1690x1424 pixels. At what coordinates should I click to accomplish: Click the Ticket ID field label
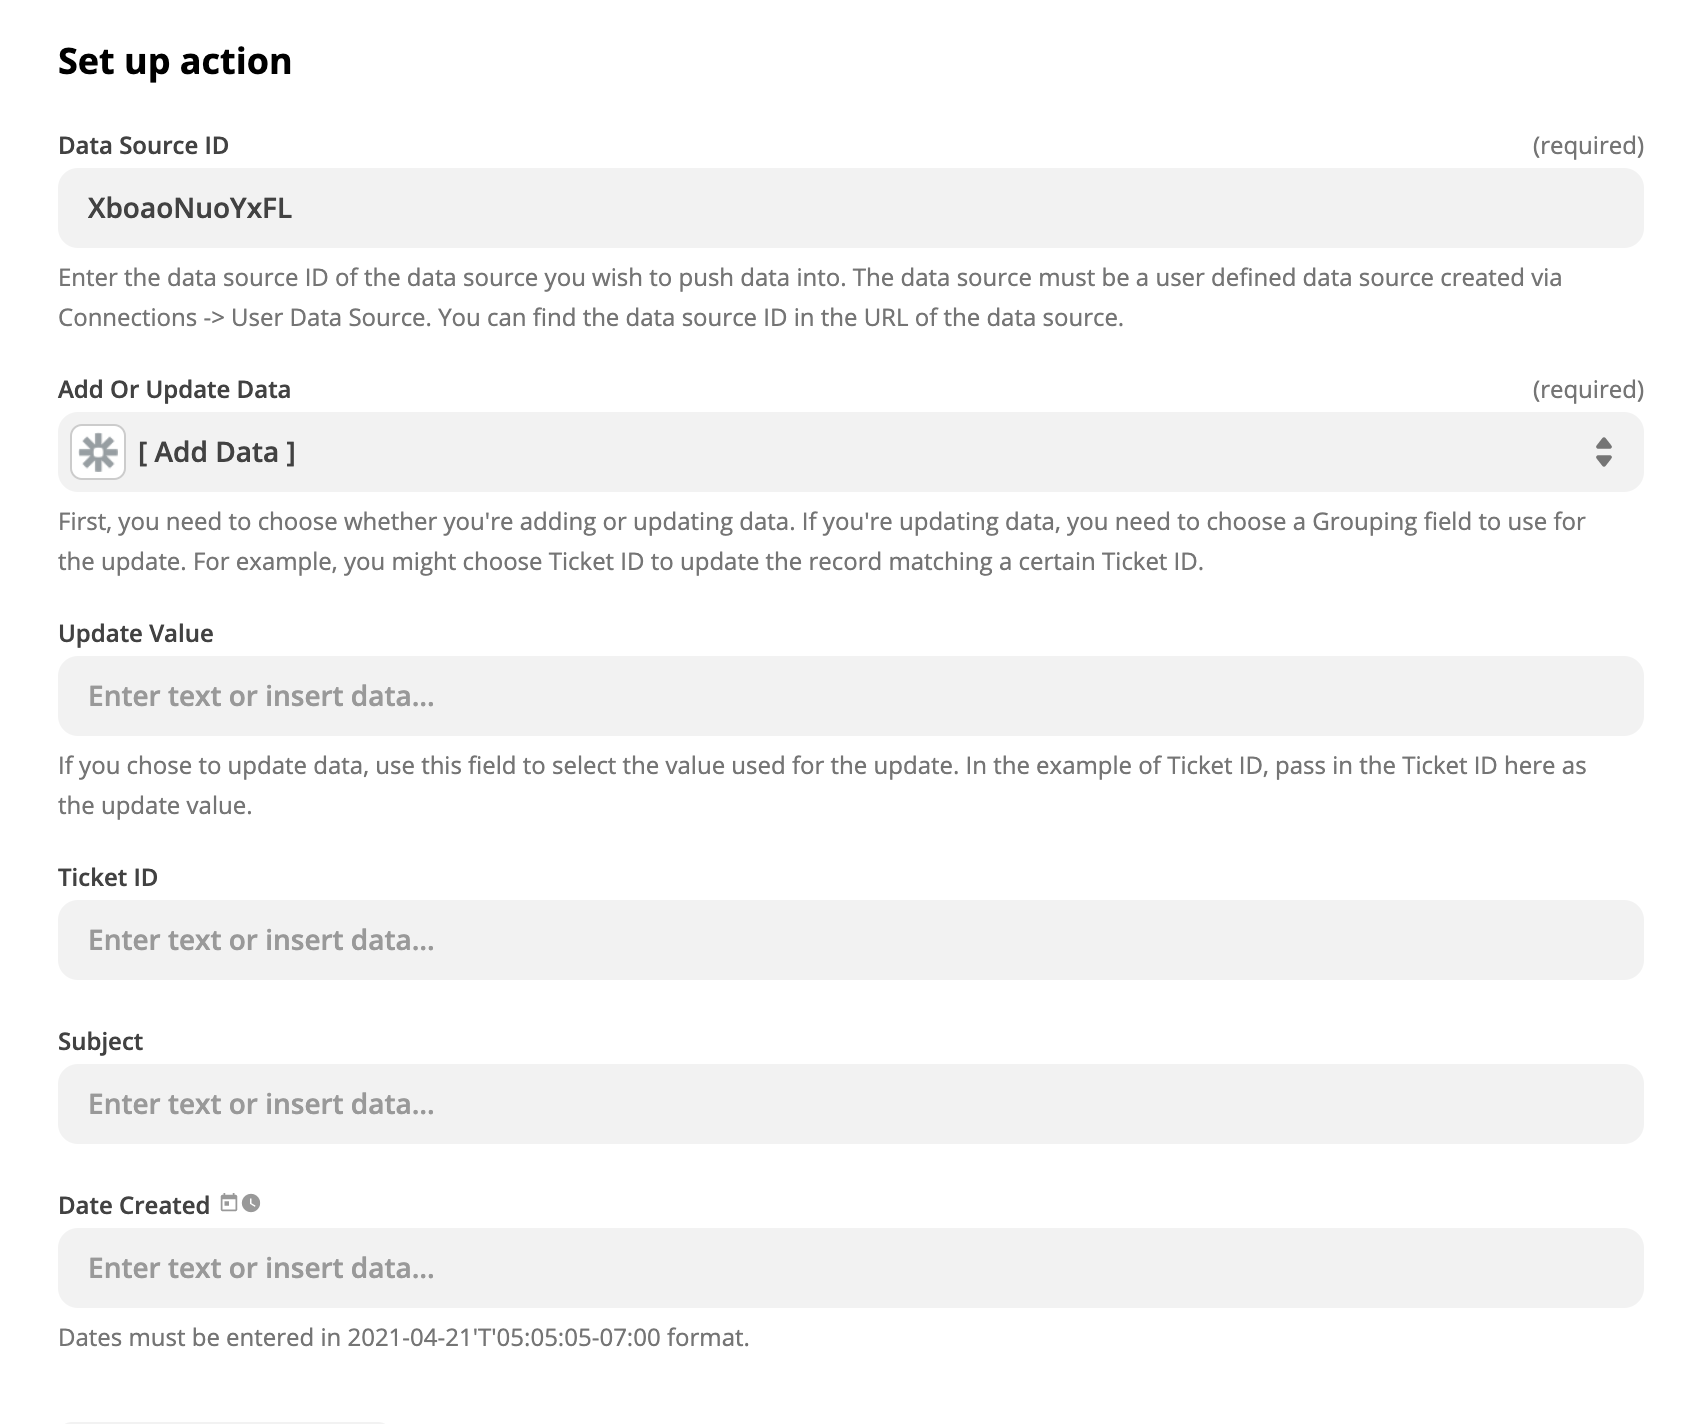click(108, 877)
